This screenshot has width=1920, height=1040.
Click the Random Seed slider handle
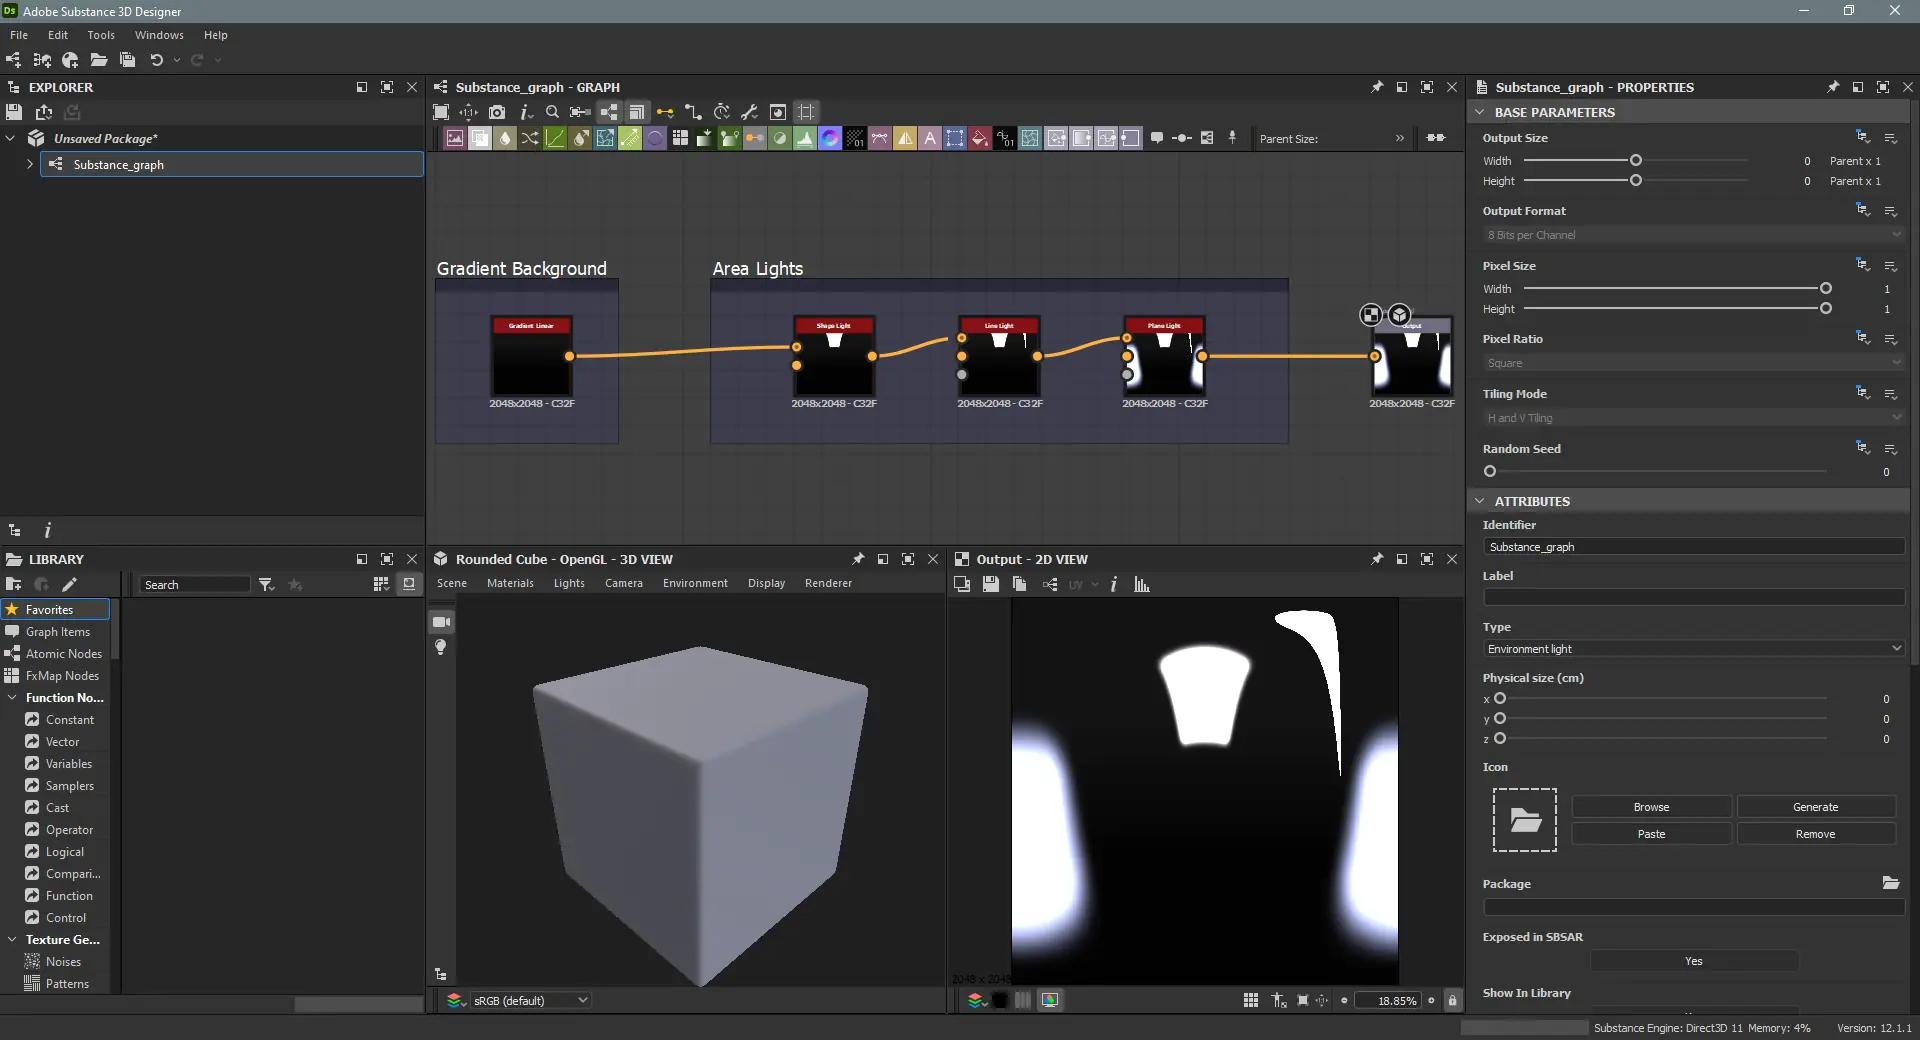(x=1490, y=471)
